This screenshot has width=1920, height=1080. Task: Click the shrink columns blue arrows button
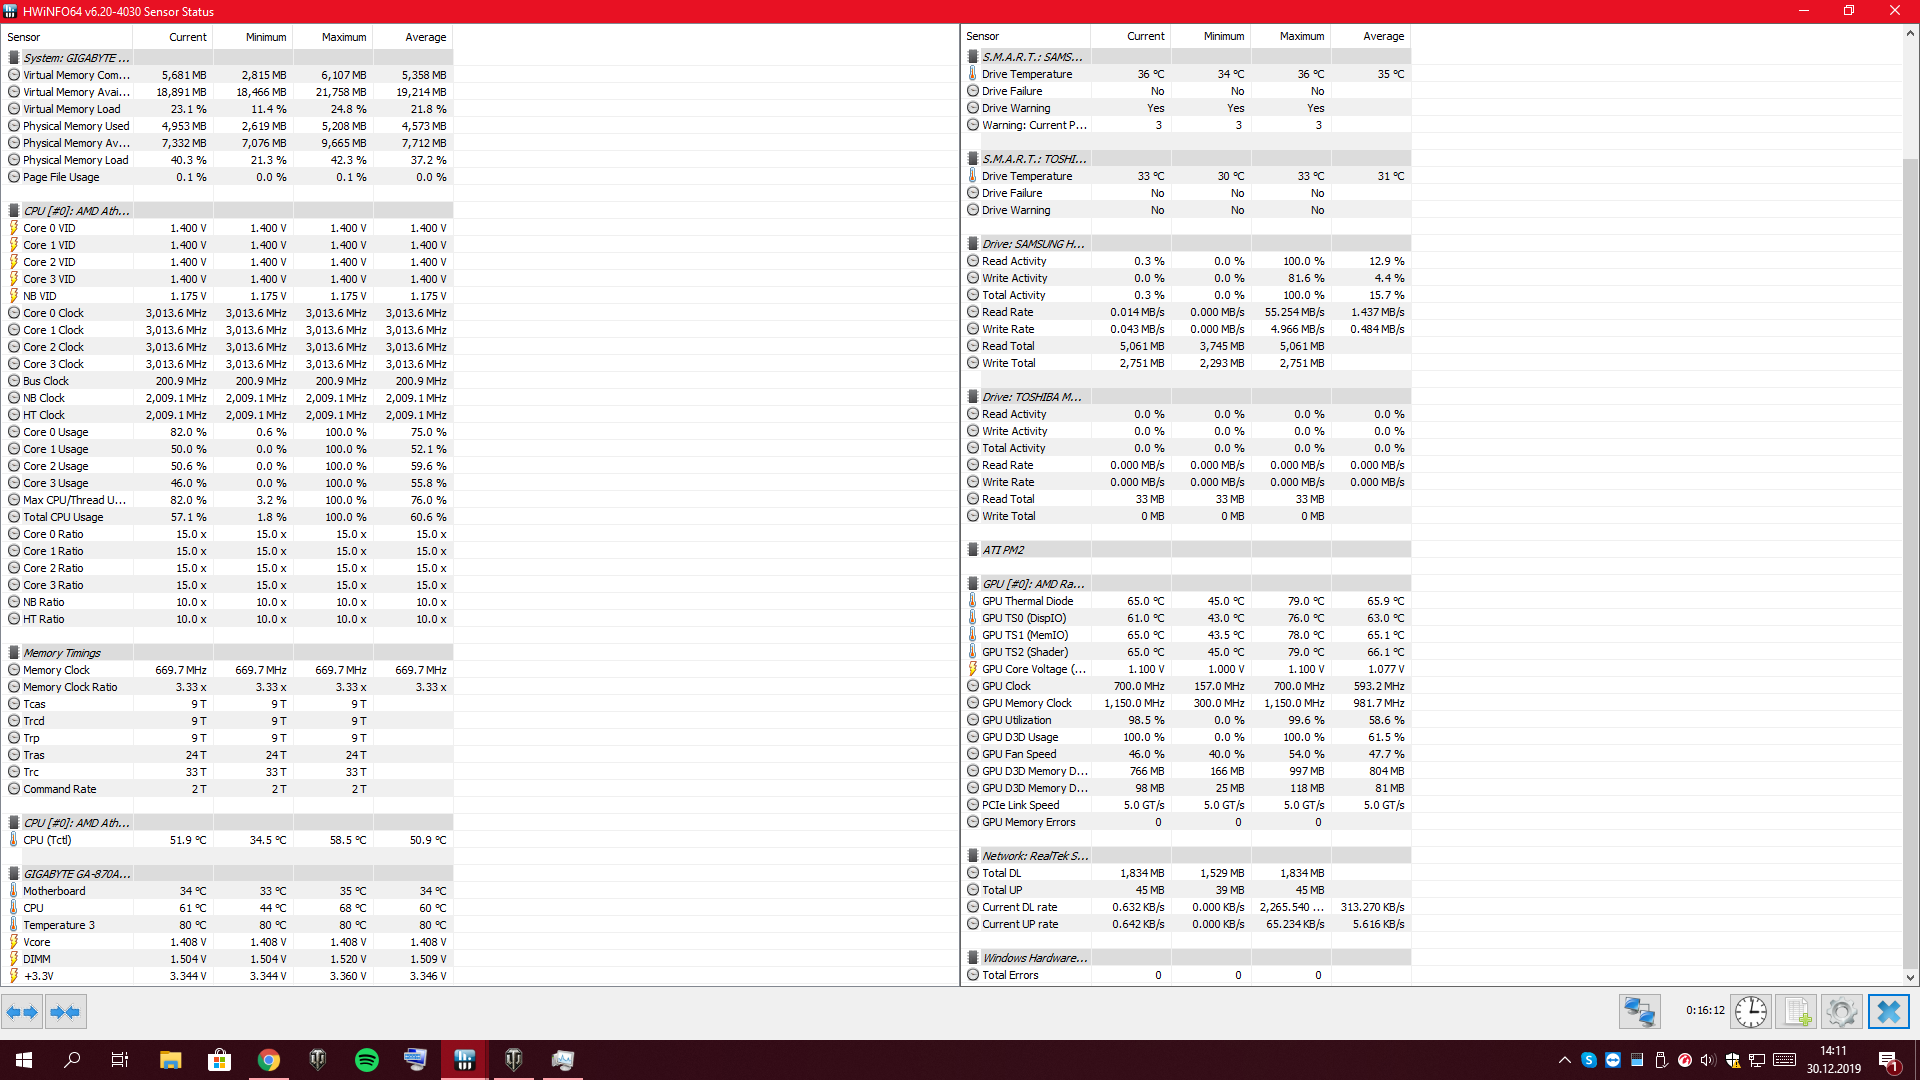tap(65, 1012)
